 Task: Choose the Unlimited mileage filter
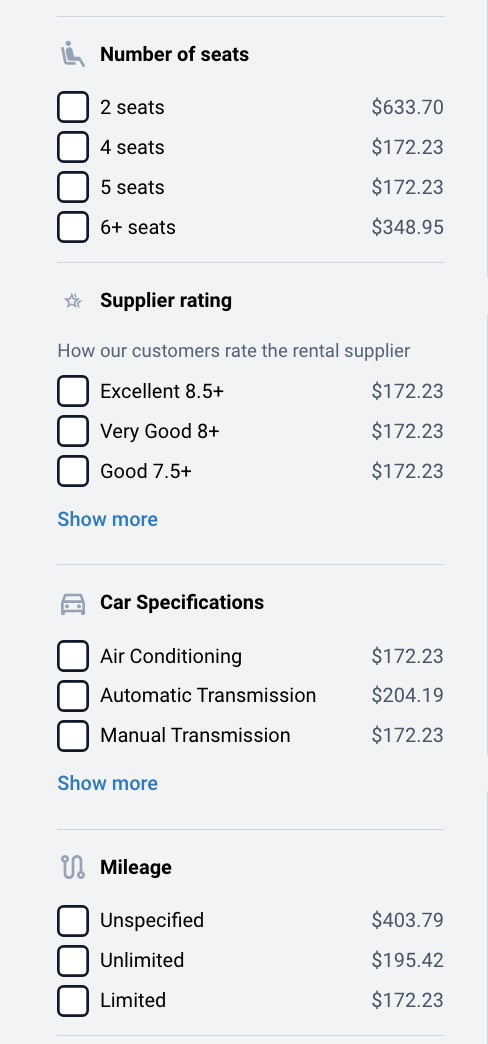pyautogui.click(x=73, y=960)
